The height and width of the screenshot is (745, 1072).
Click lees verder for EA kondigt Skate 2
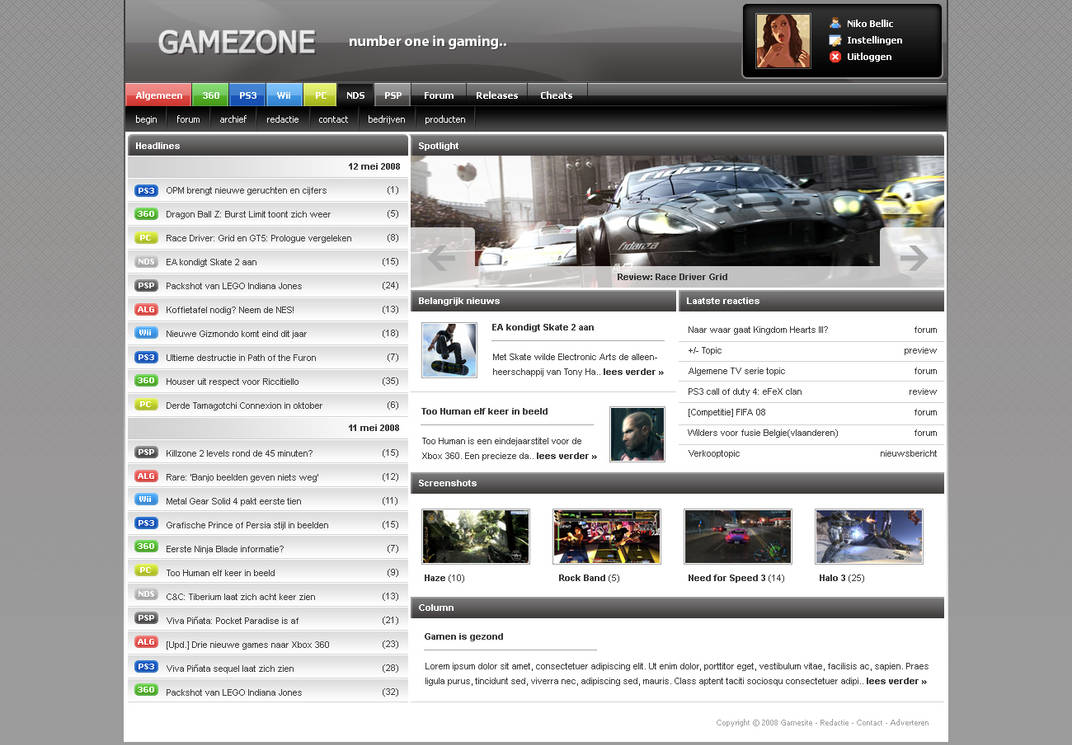click(633, 372)
